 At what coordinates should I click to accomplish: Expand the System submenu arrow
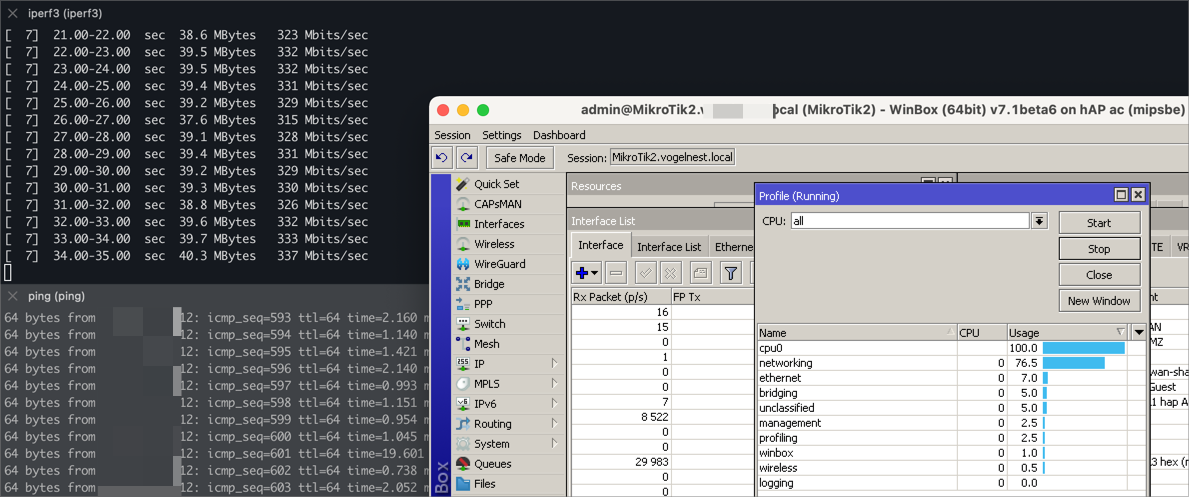click(x=555, y=444)
